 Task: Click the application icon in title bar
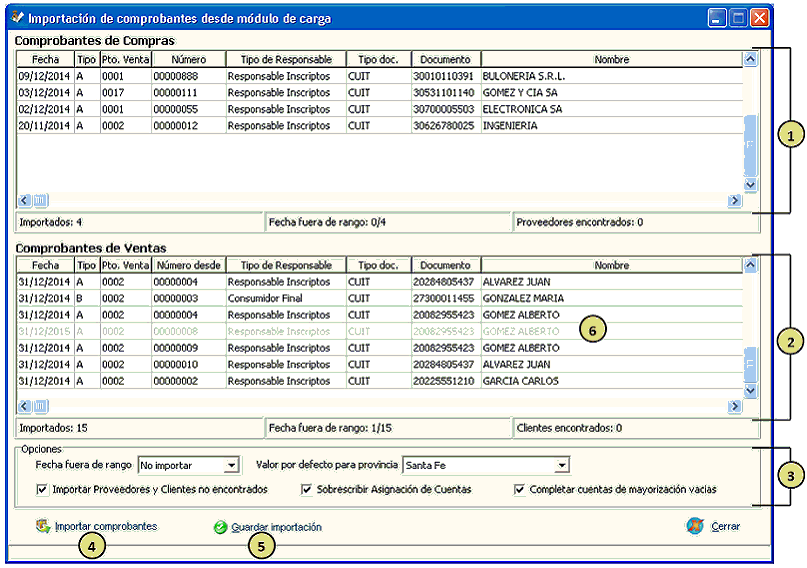pyautogui.click(x=16, y=18)
